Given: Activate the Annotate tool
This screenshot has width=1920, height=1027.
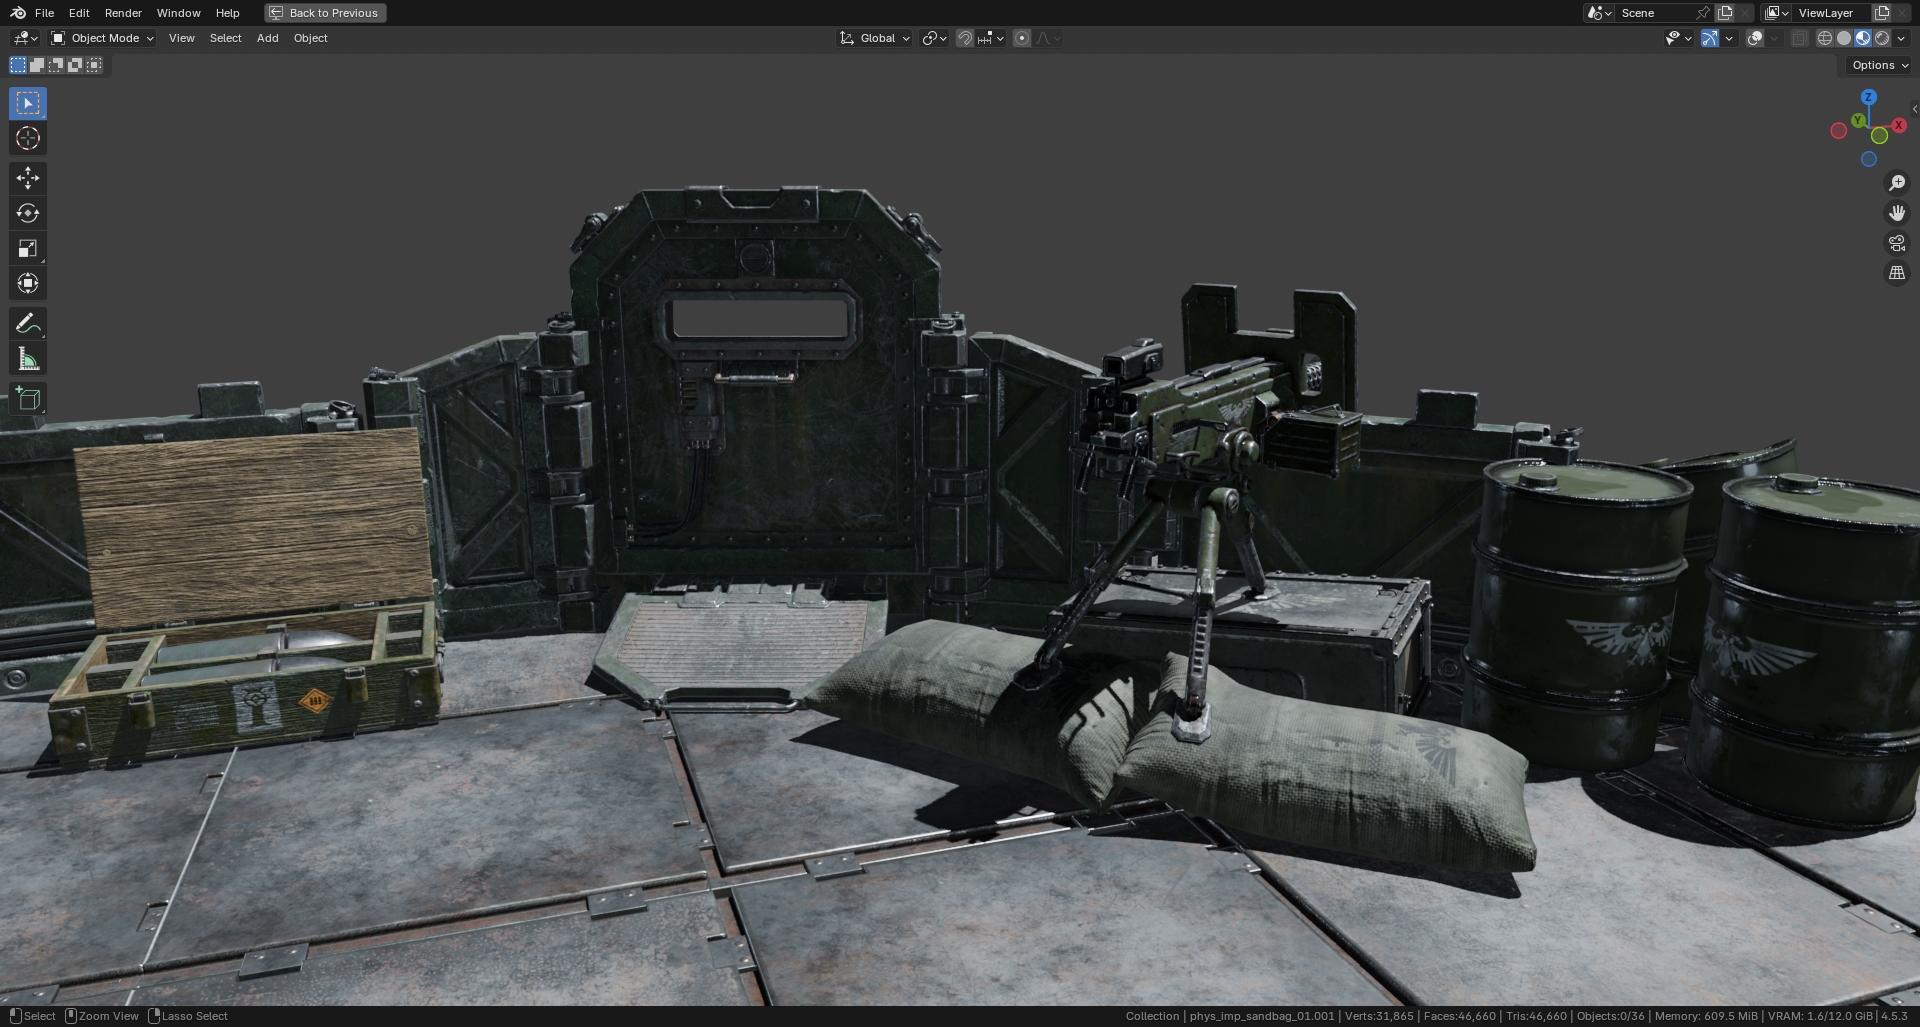Looking at the screenshot, I should (x=28, y=323).
